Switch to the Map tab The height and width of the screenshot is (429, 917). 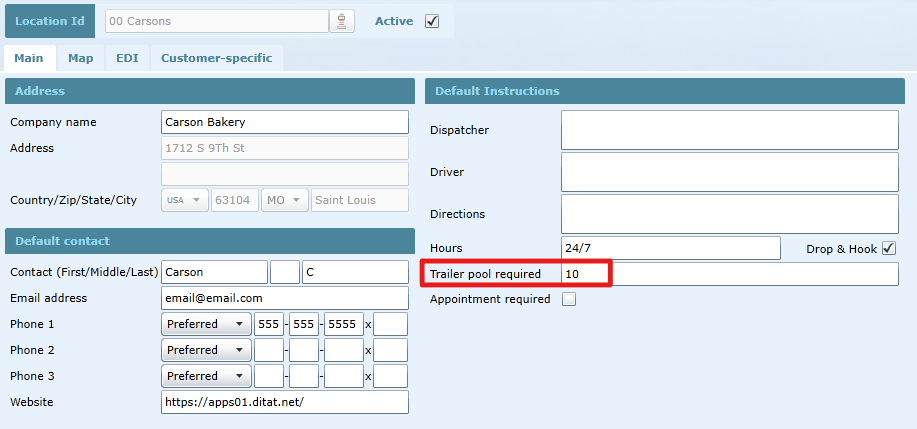coord(81,58)
